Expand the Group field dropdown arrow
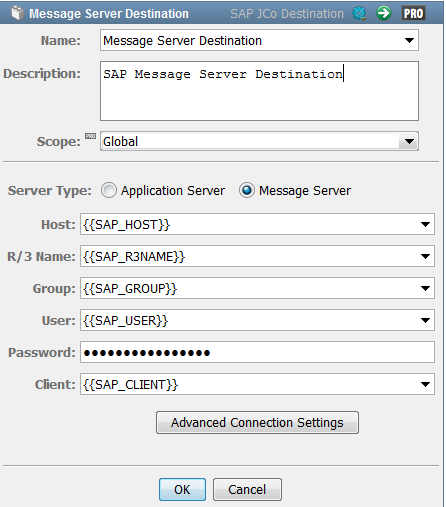The image size is (446, 507). [x=425, y=288]
